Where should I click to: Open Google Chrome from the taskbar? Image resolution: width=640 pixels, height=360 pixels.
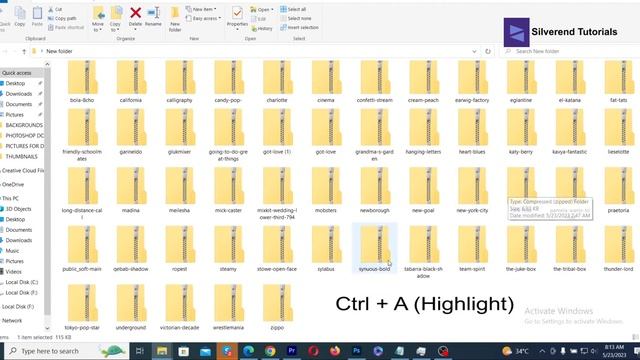[270, 351]
